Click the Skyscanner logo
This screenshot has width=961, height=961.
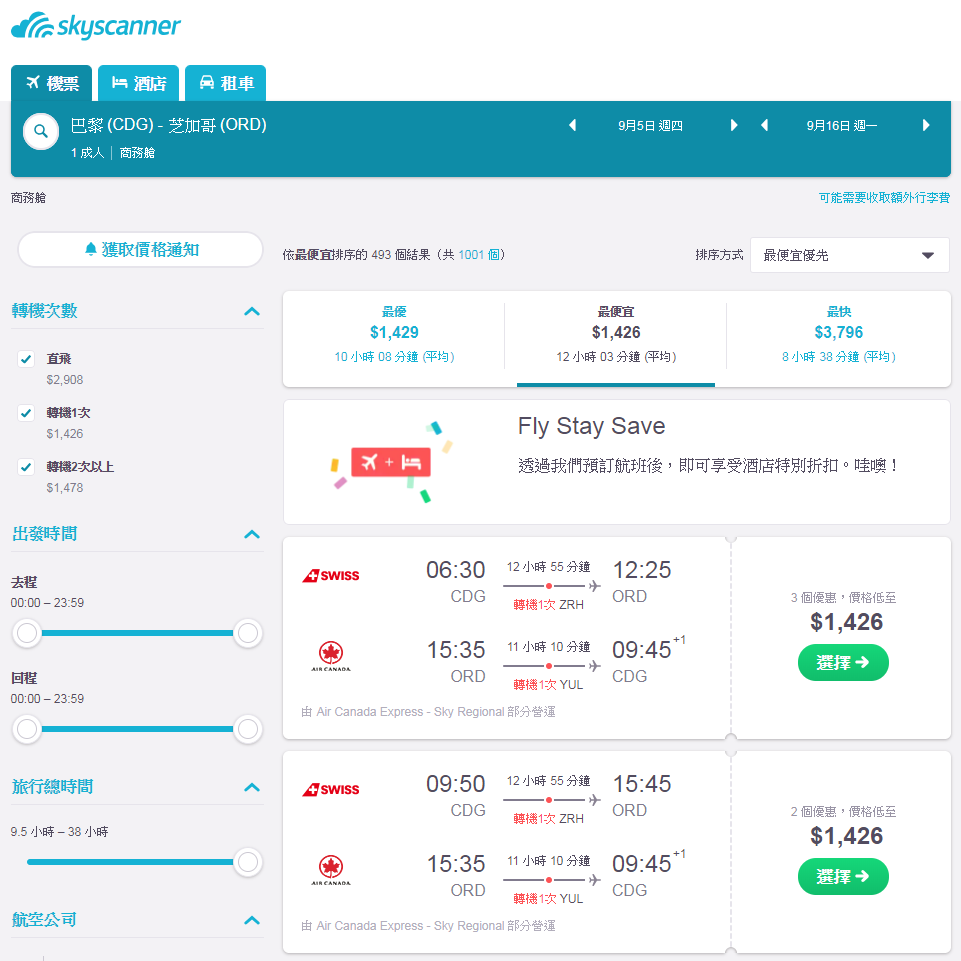click(x=96, y=26)
